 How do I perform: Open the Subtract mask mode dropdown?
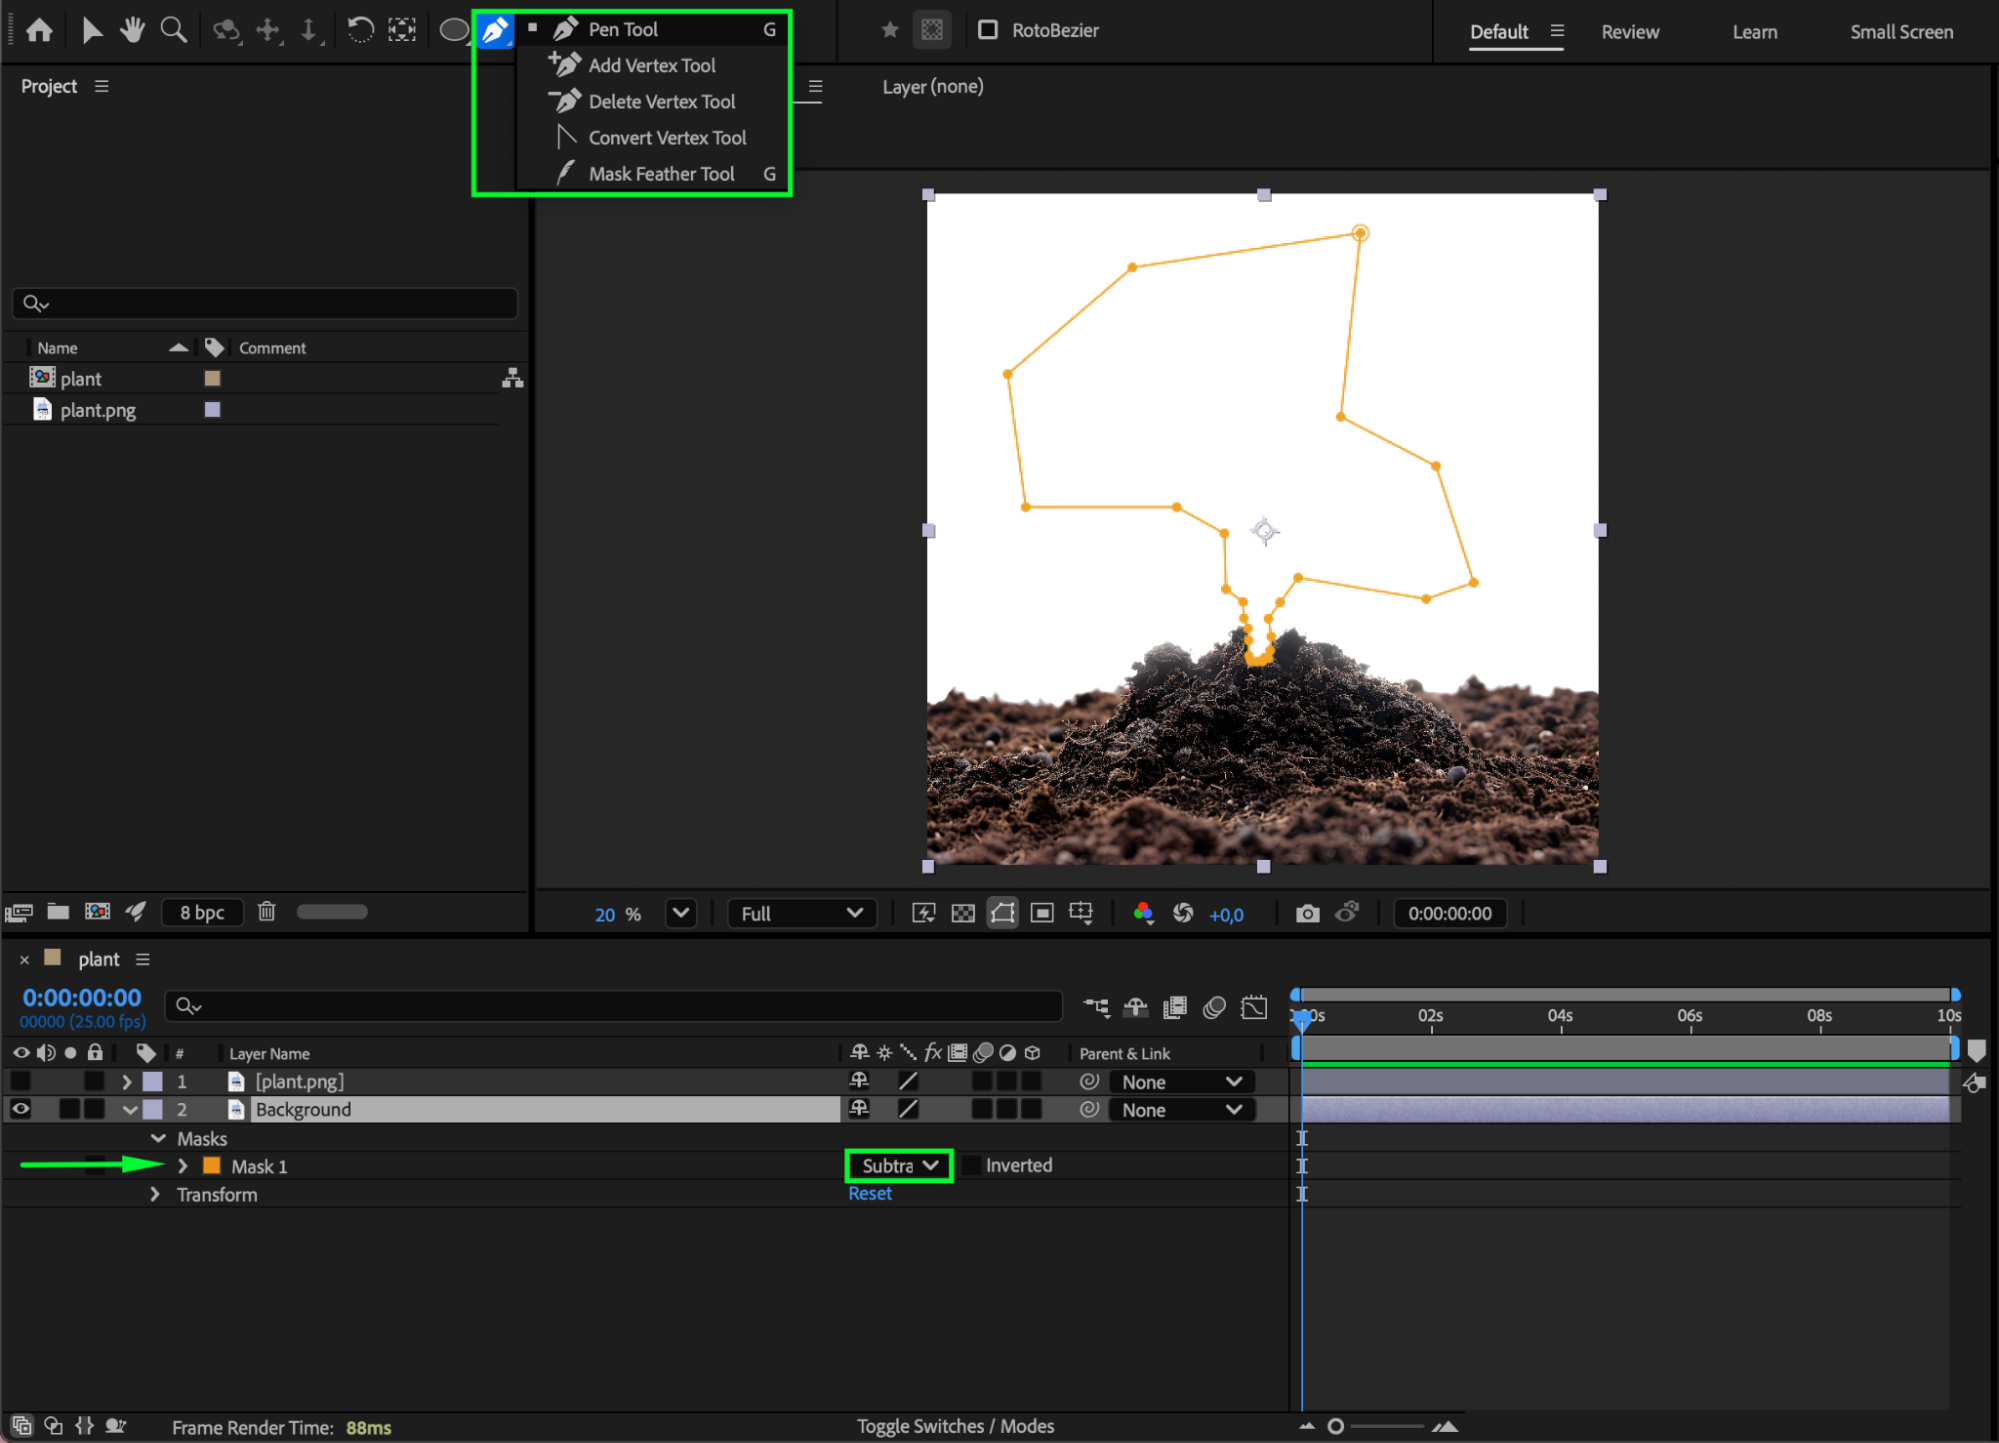point(899,1165)
